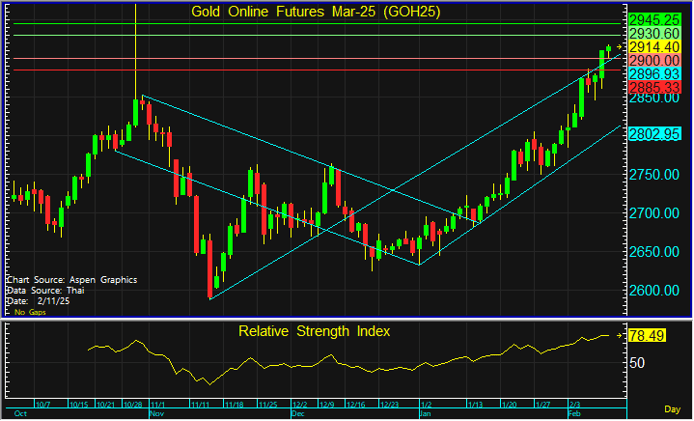
Task: Click the Relative Strength Index panel title
Action: (313, 330)
